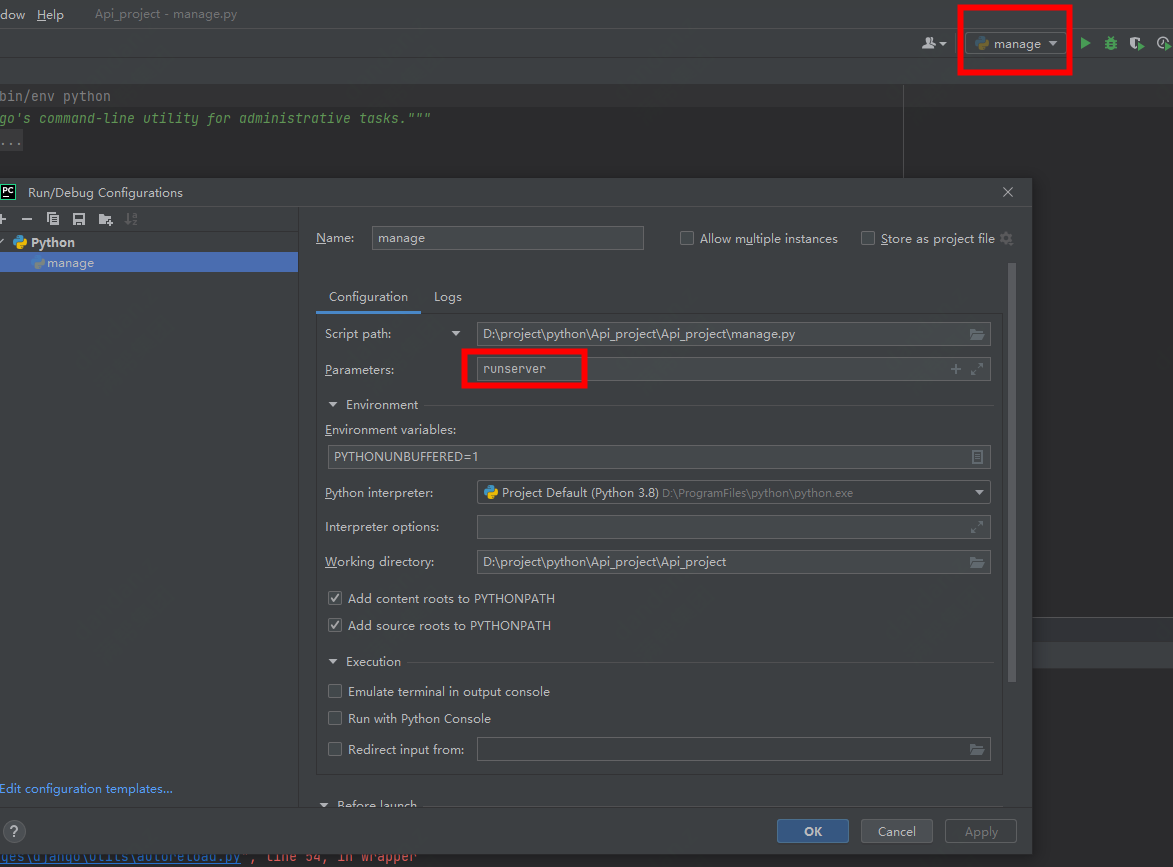Enable Allow multiple instances

click(686, 239)
